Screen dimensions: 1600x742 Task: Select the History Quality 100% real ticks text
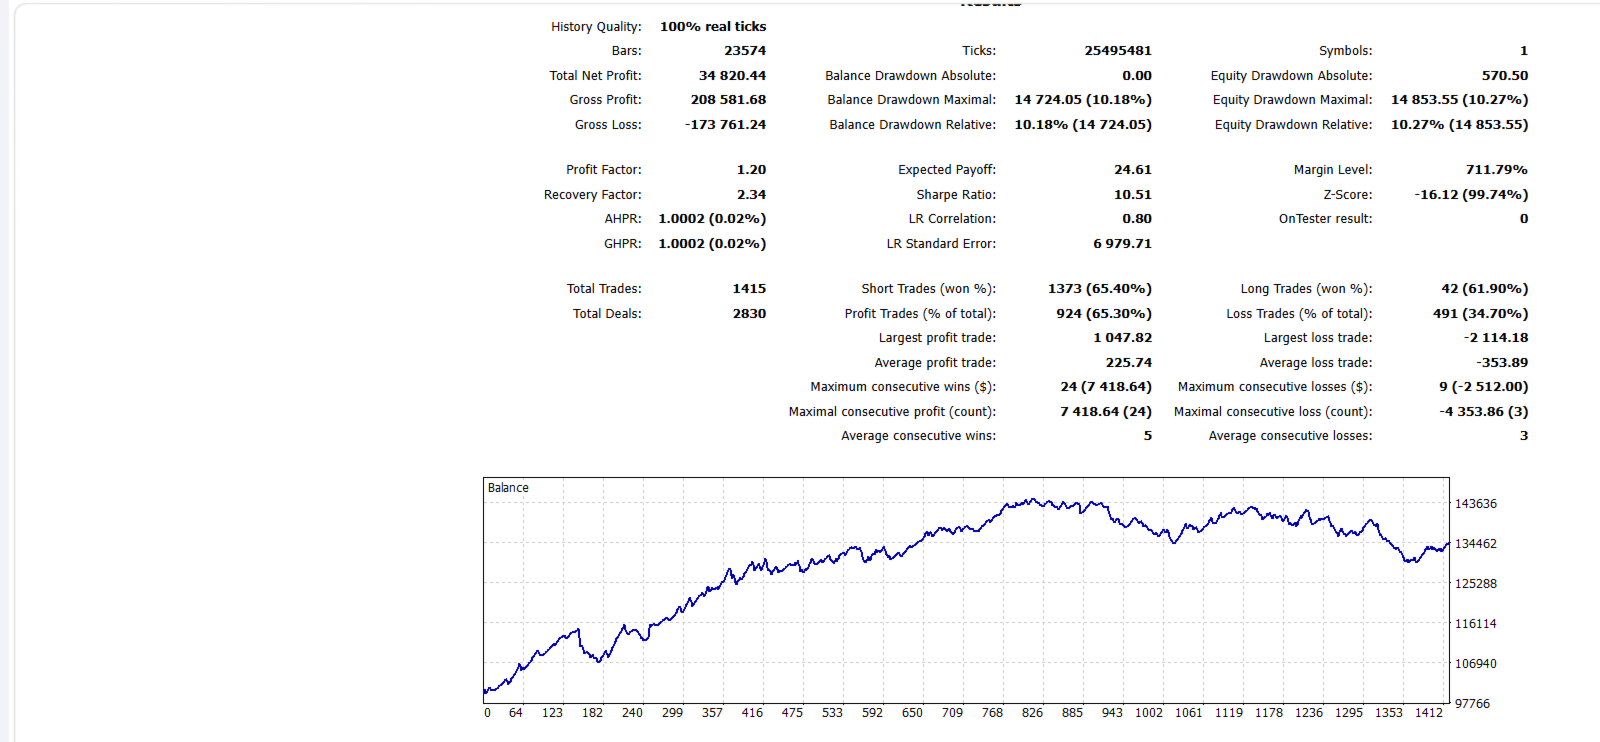point(713,27)
